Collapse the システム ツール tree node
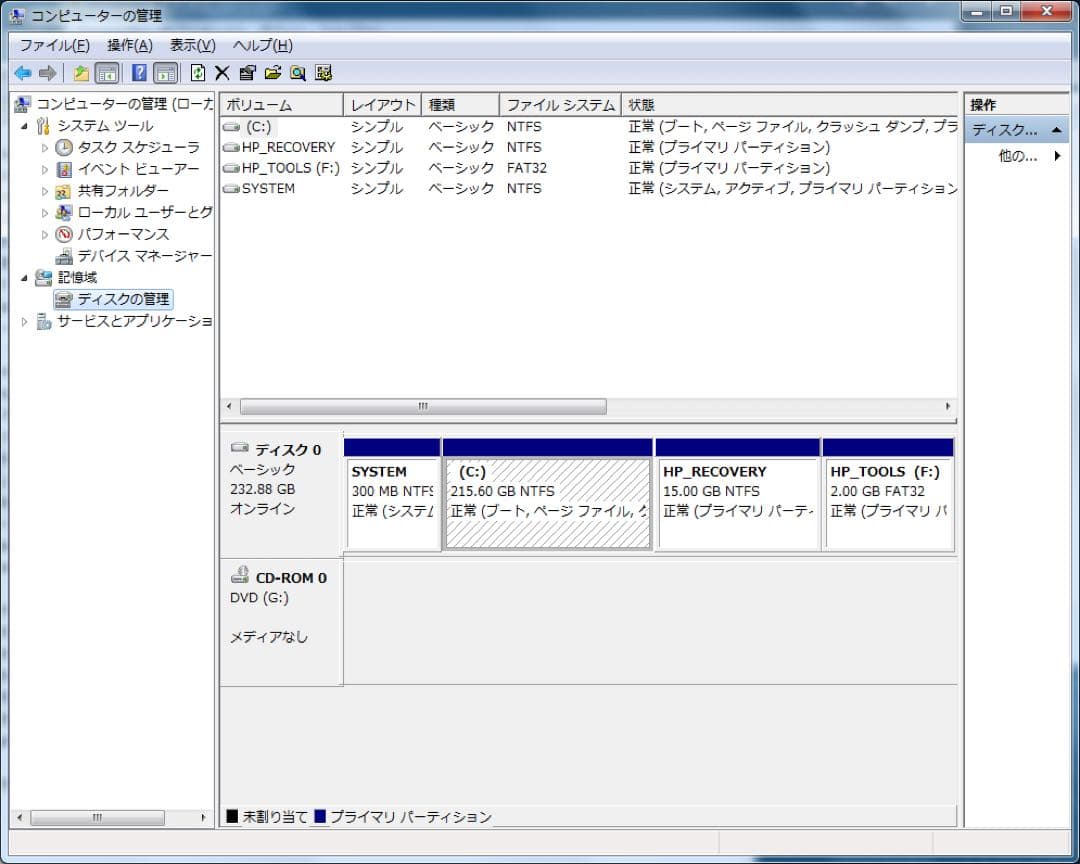This screenshot has width=1080, height=864. point(24,126)
